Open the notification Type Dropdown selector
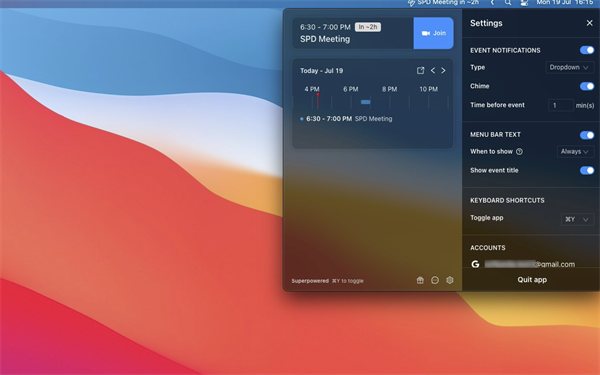 tap(569, 67)
